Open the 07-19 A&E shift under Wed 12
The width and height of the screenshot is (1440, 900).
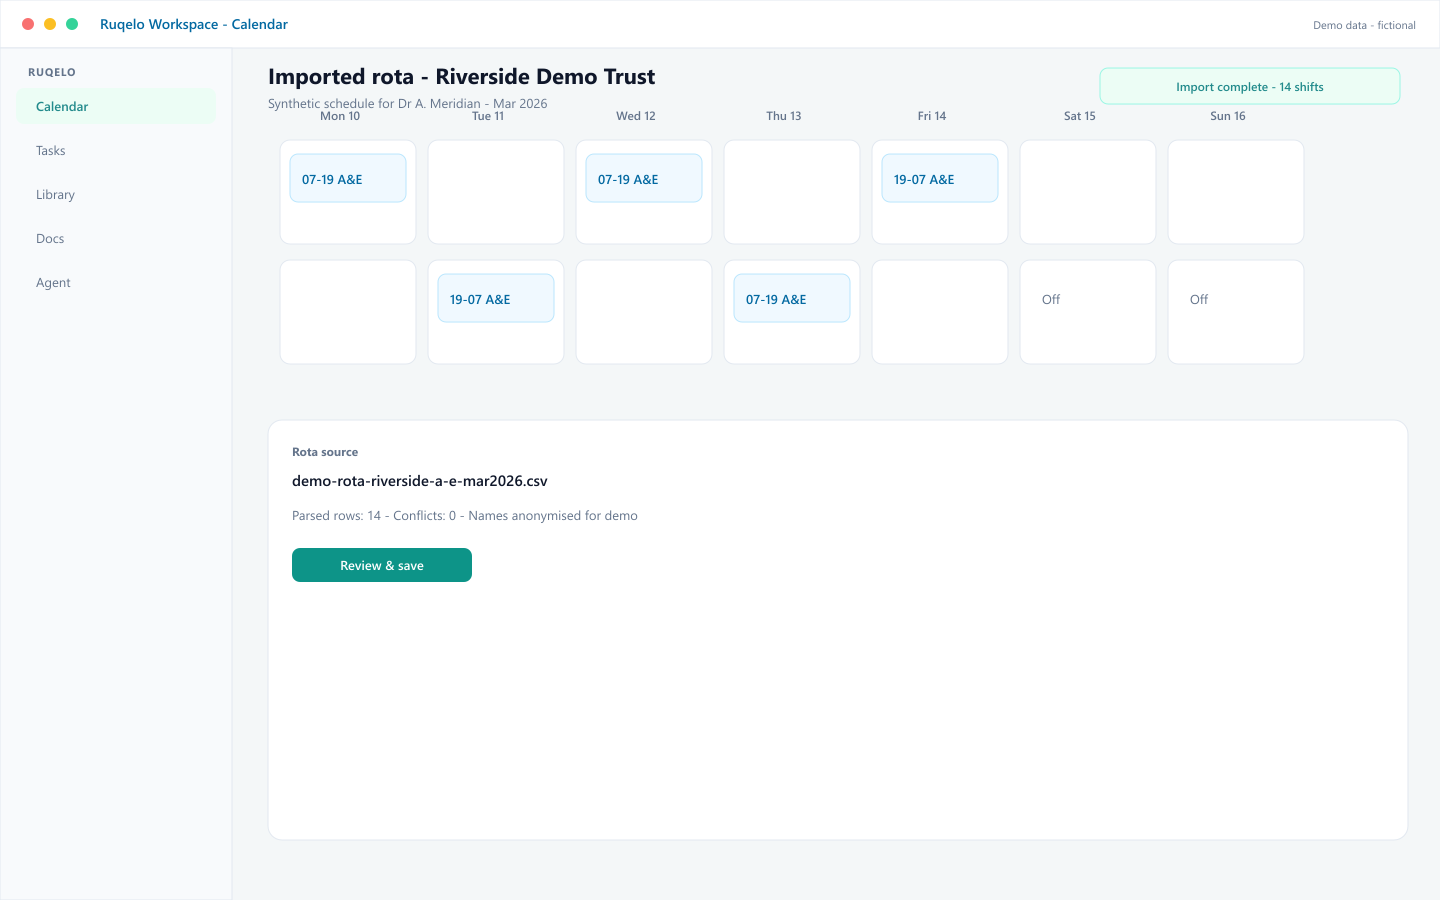(644, 178)
